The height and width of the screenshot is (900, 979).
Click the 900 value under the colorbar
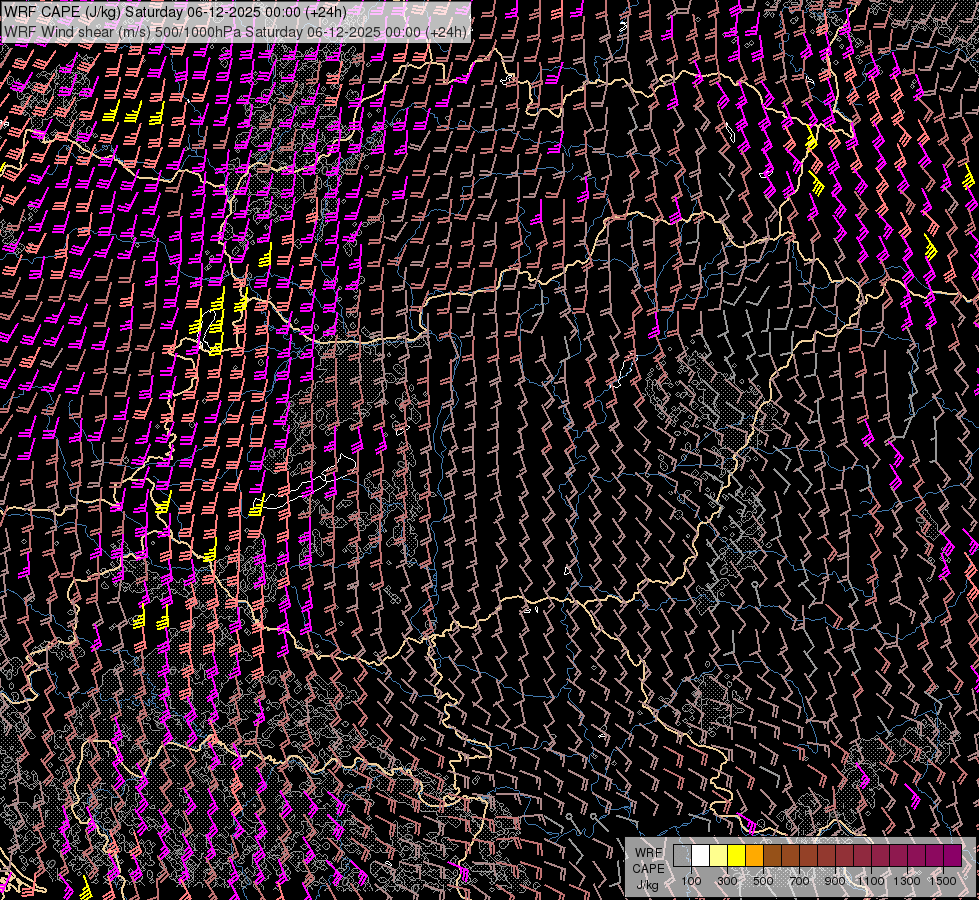[x=835, y=881]
